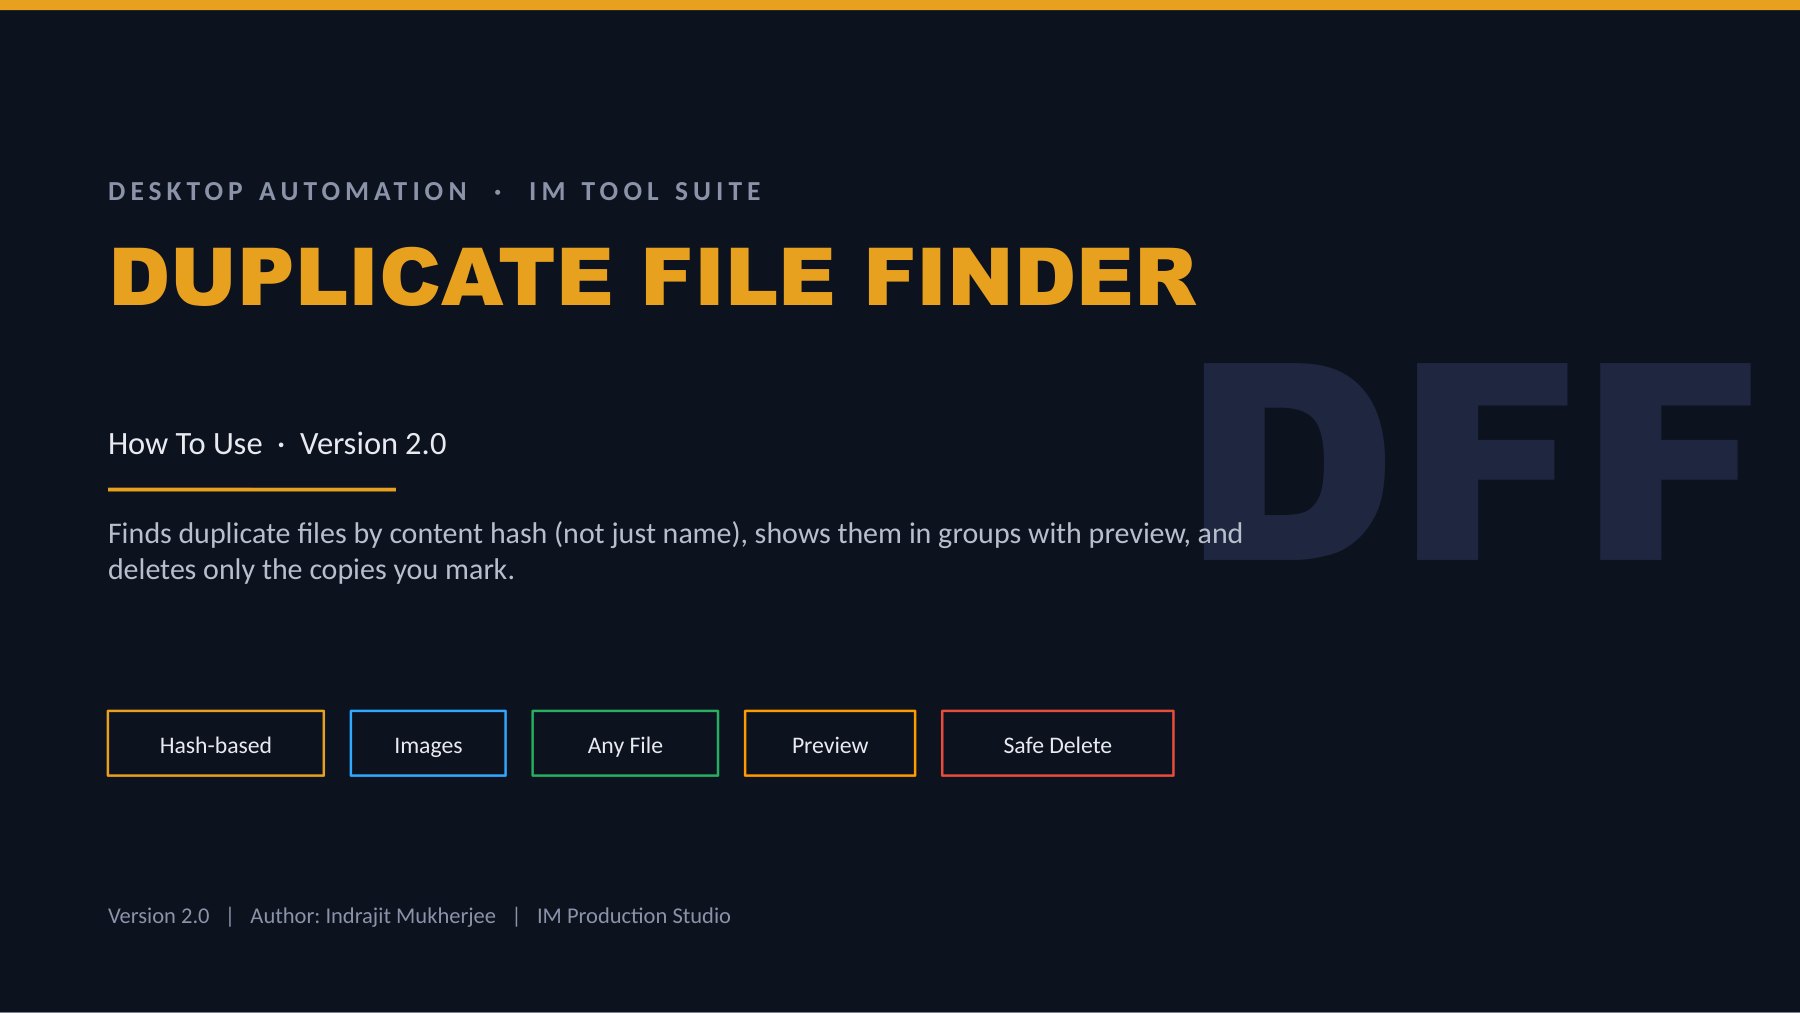Click the description starting 'Finds duplicate files'
This screenshot has height=1013, width=1800.
coord(675,551)
